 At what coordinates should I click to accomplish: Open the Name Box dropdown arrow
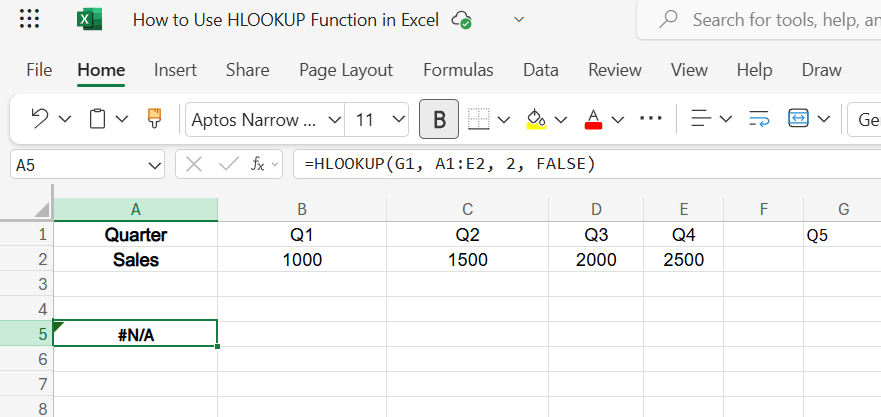click(x=155, y=165)
